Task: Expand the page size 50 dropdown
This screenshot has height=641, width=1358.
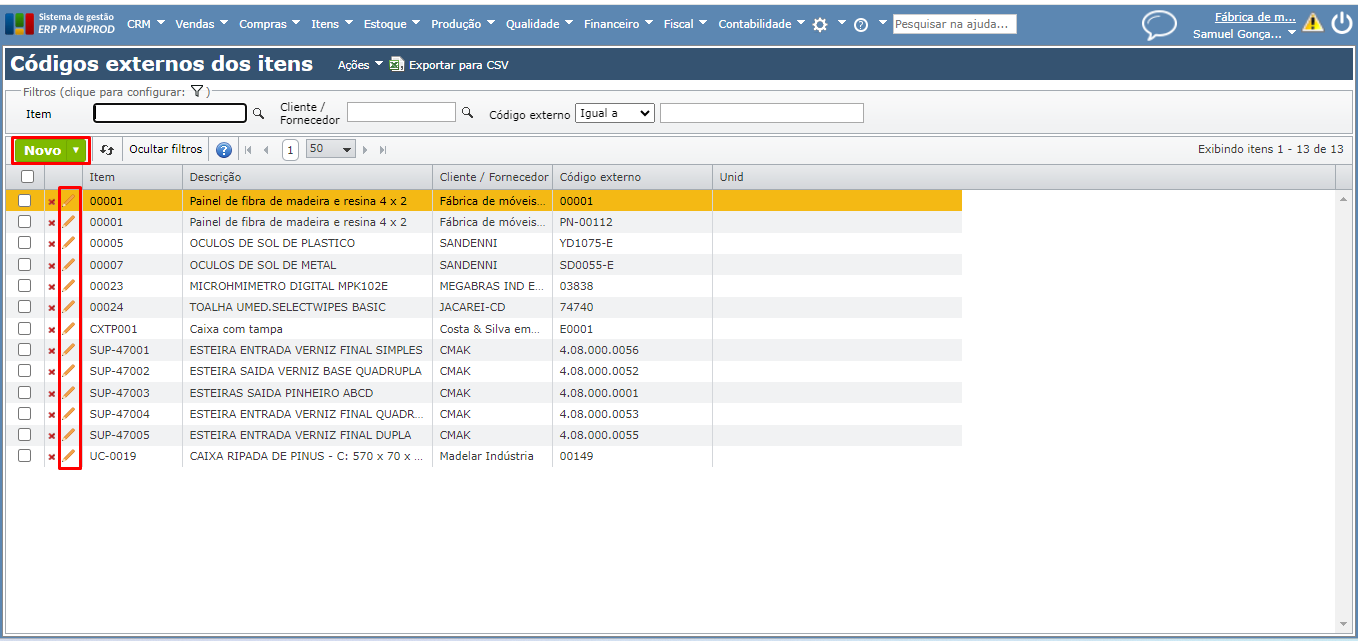Action: (x=331, y=149)
